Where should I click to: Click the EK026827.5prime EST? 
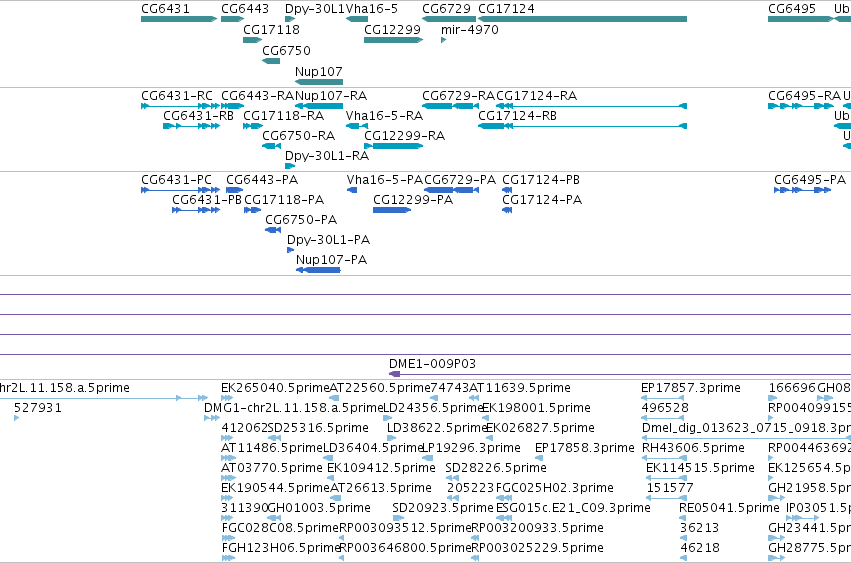(x=490, y=438)
